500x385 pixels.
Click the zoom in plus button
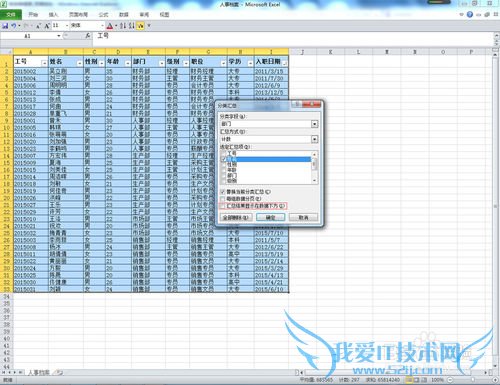(x=495, y=380)
